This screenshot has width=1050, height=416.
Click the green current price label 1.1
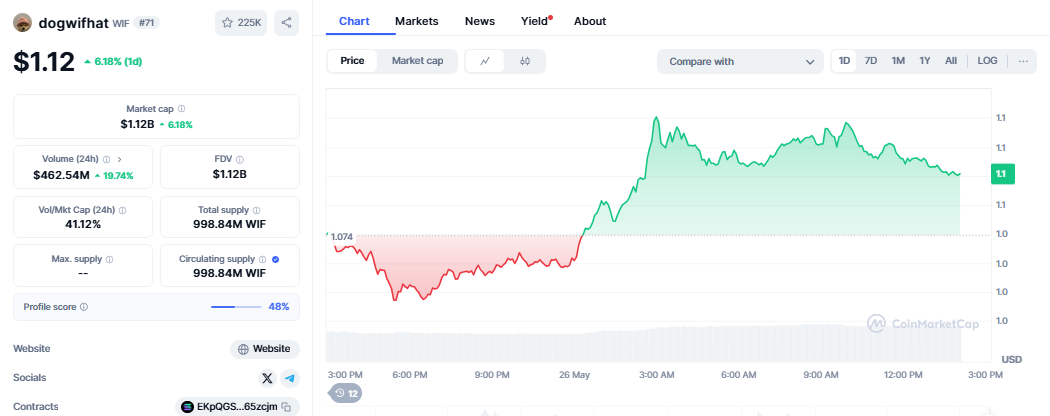pyautogui.click(x=1001, y=174)
